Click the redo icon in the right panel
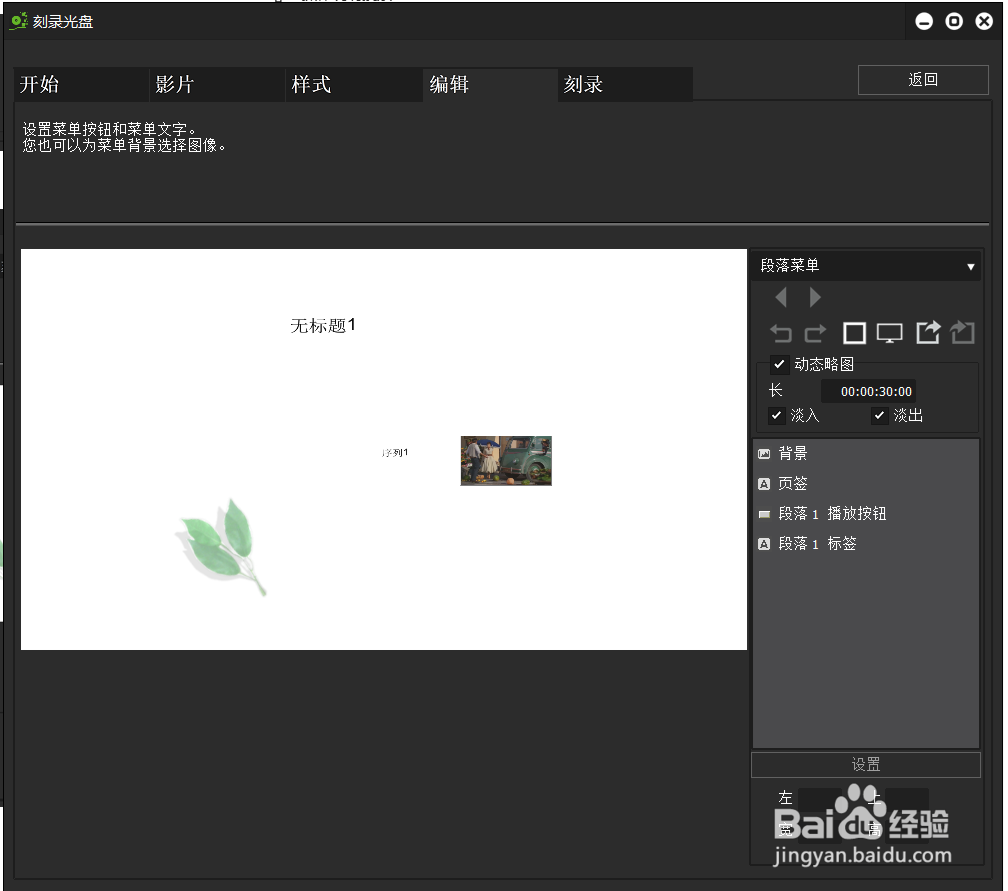The height and width of the screenshot is (891, 1008). (x=813, y=333)
